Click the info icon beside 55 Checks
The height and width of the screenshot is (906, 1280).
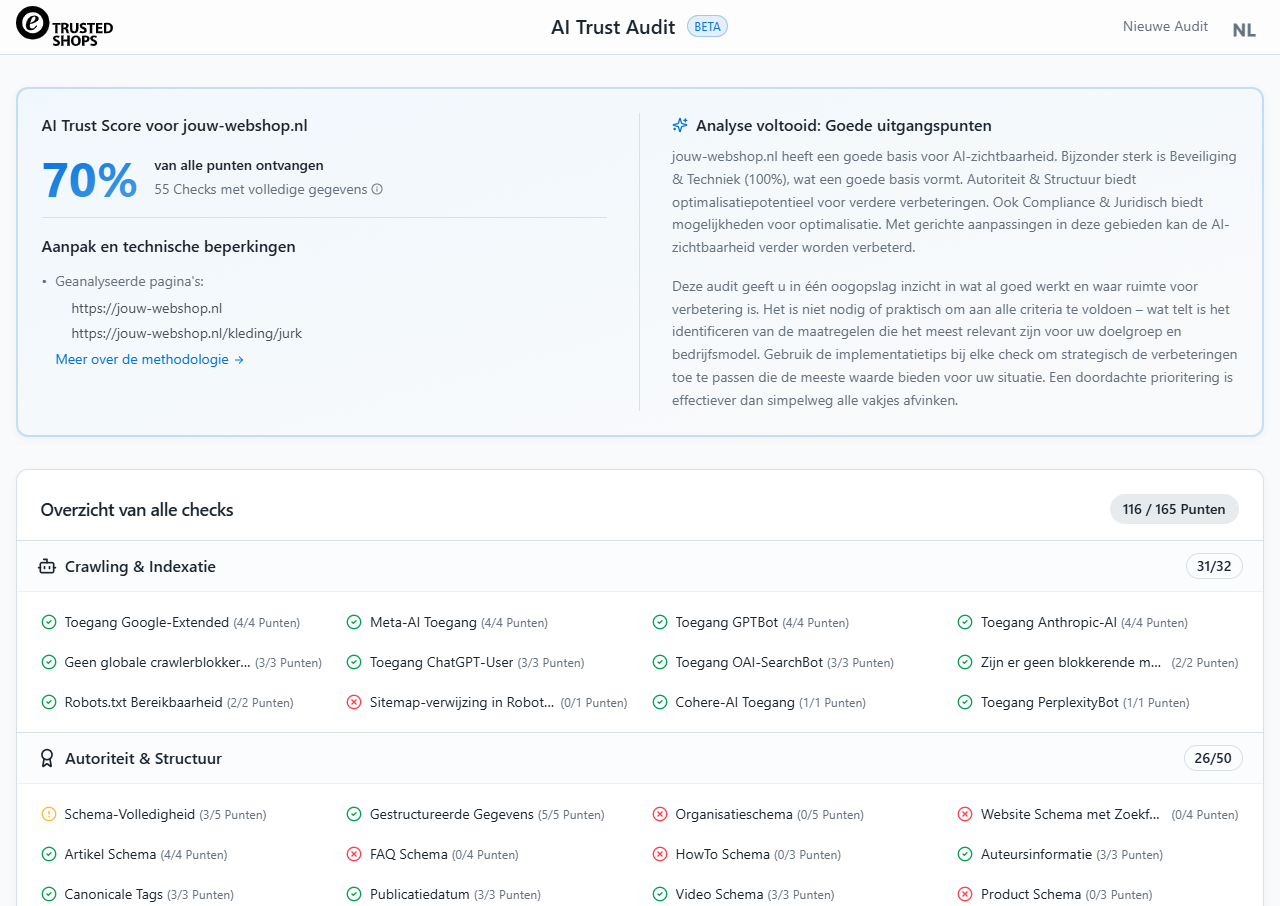pyautogui.click(x=377, y=189)
